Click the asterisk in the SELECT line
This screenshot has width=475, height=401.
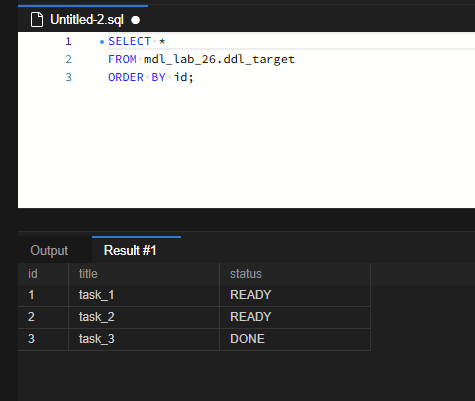click(x=162, y=41)
